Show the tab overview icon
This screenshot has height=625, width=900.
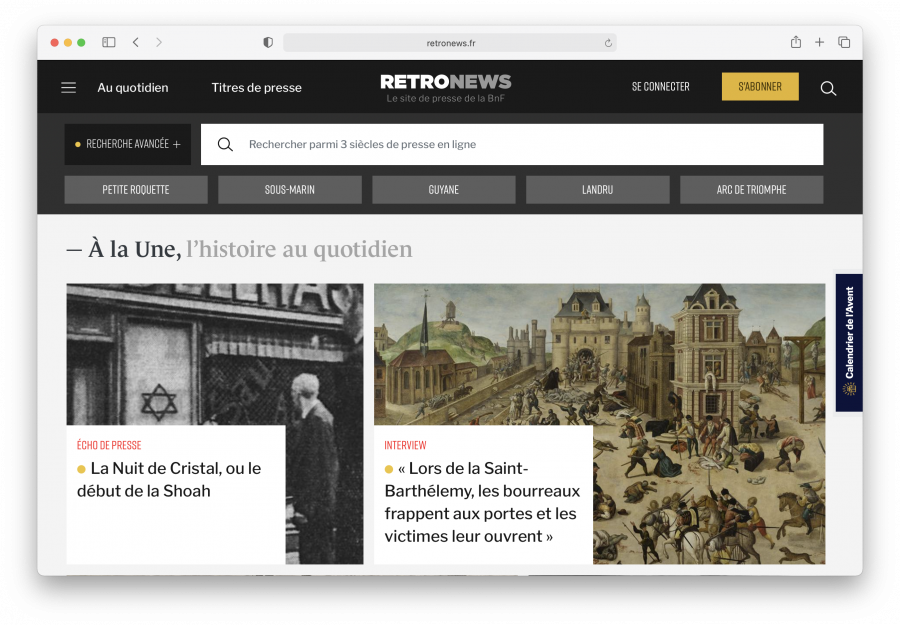(844, 42)
